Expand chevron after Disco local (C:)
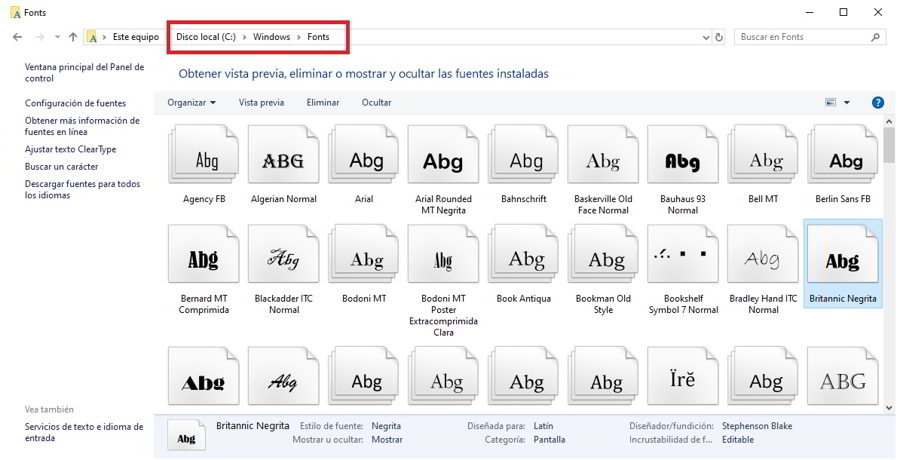The width and height of the screenshot is (900, 460). click(x=244, y=37)
